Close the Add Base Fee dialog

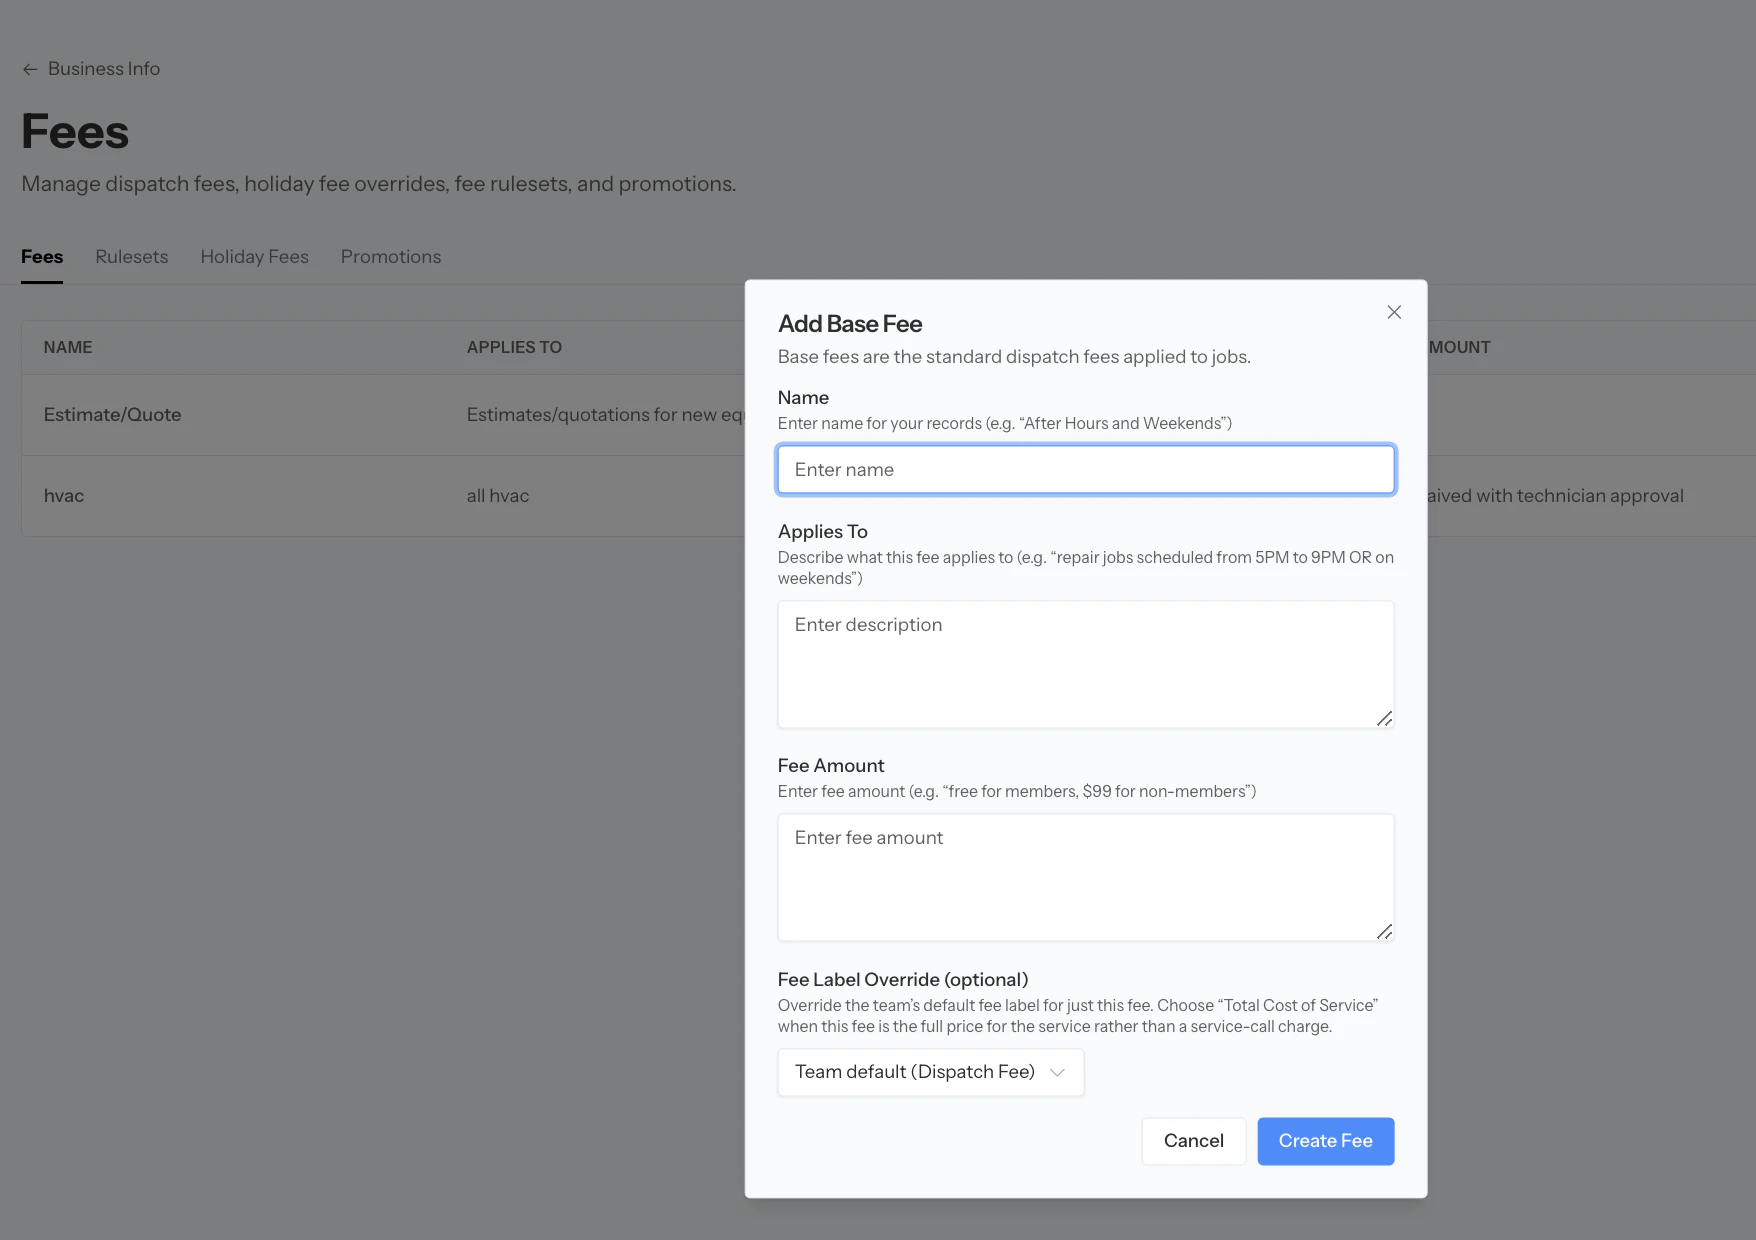(1394, 312)
